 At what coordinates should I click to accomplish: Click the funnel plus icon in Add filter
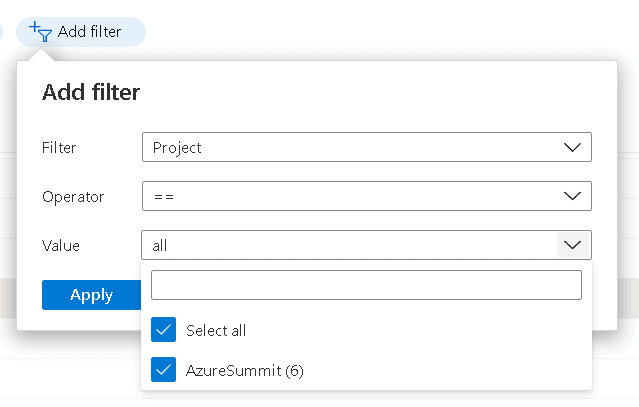[40, 31]
